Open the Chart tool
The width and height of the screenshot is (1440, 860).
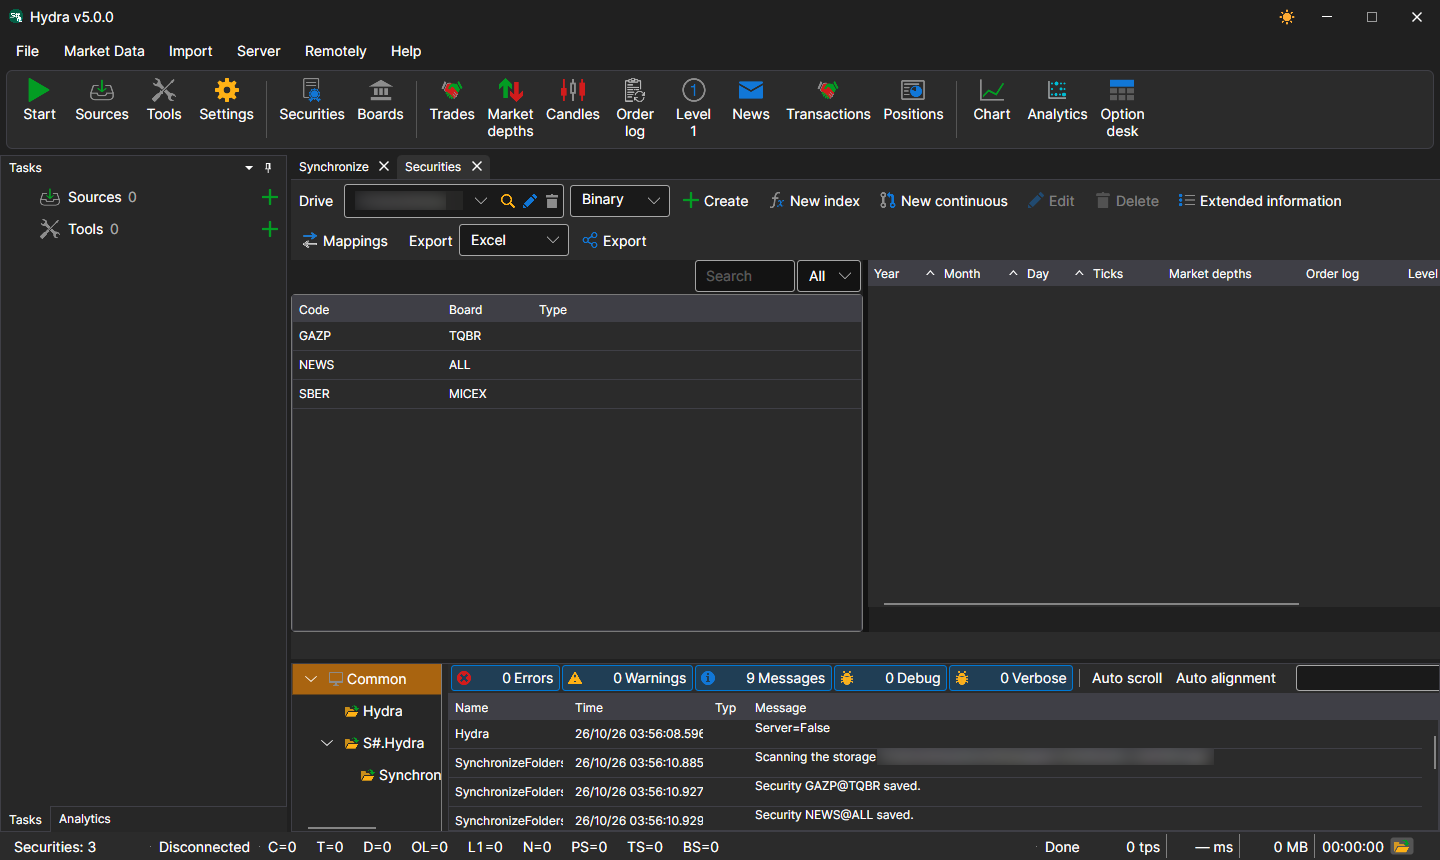point(992,100)
